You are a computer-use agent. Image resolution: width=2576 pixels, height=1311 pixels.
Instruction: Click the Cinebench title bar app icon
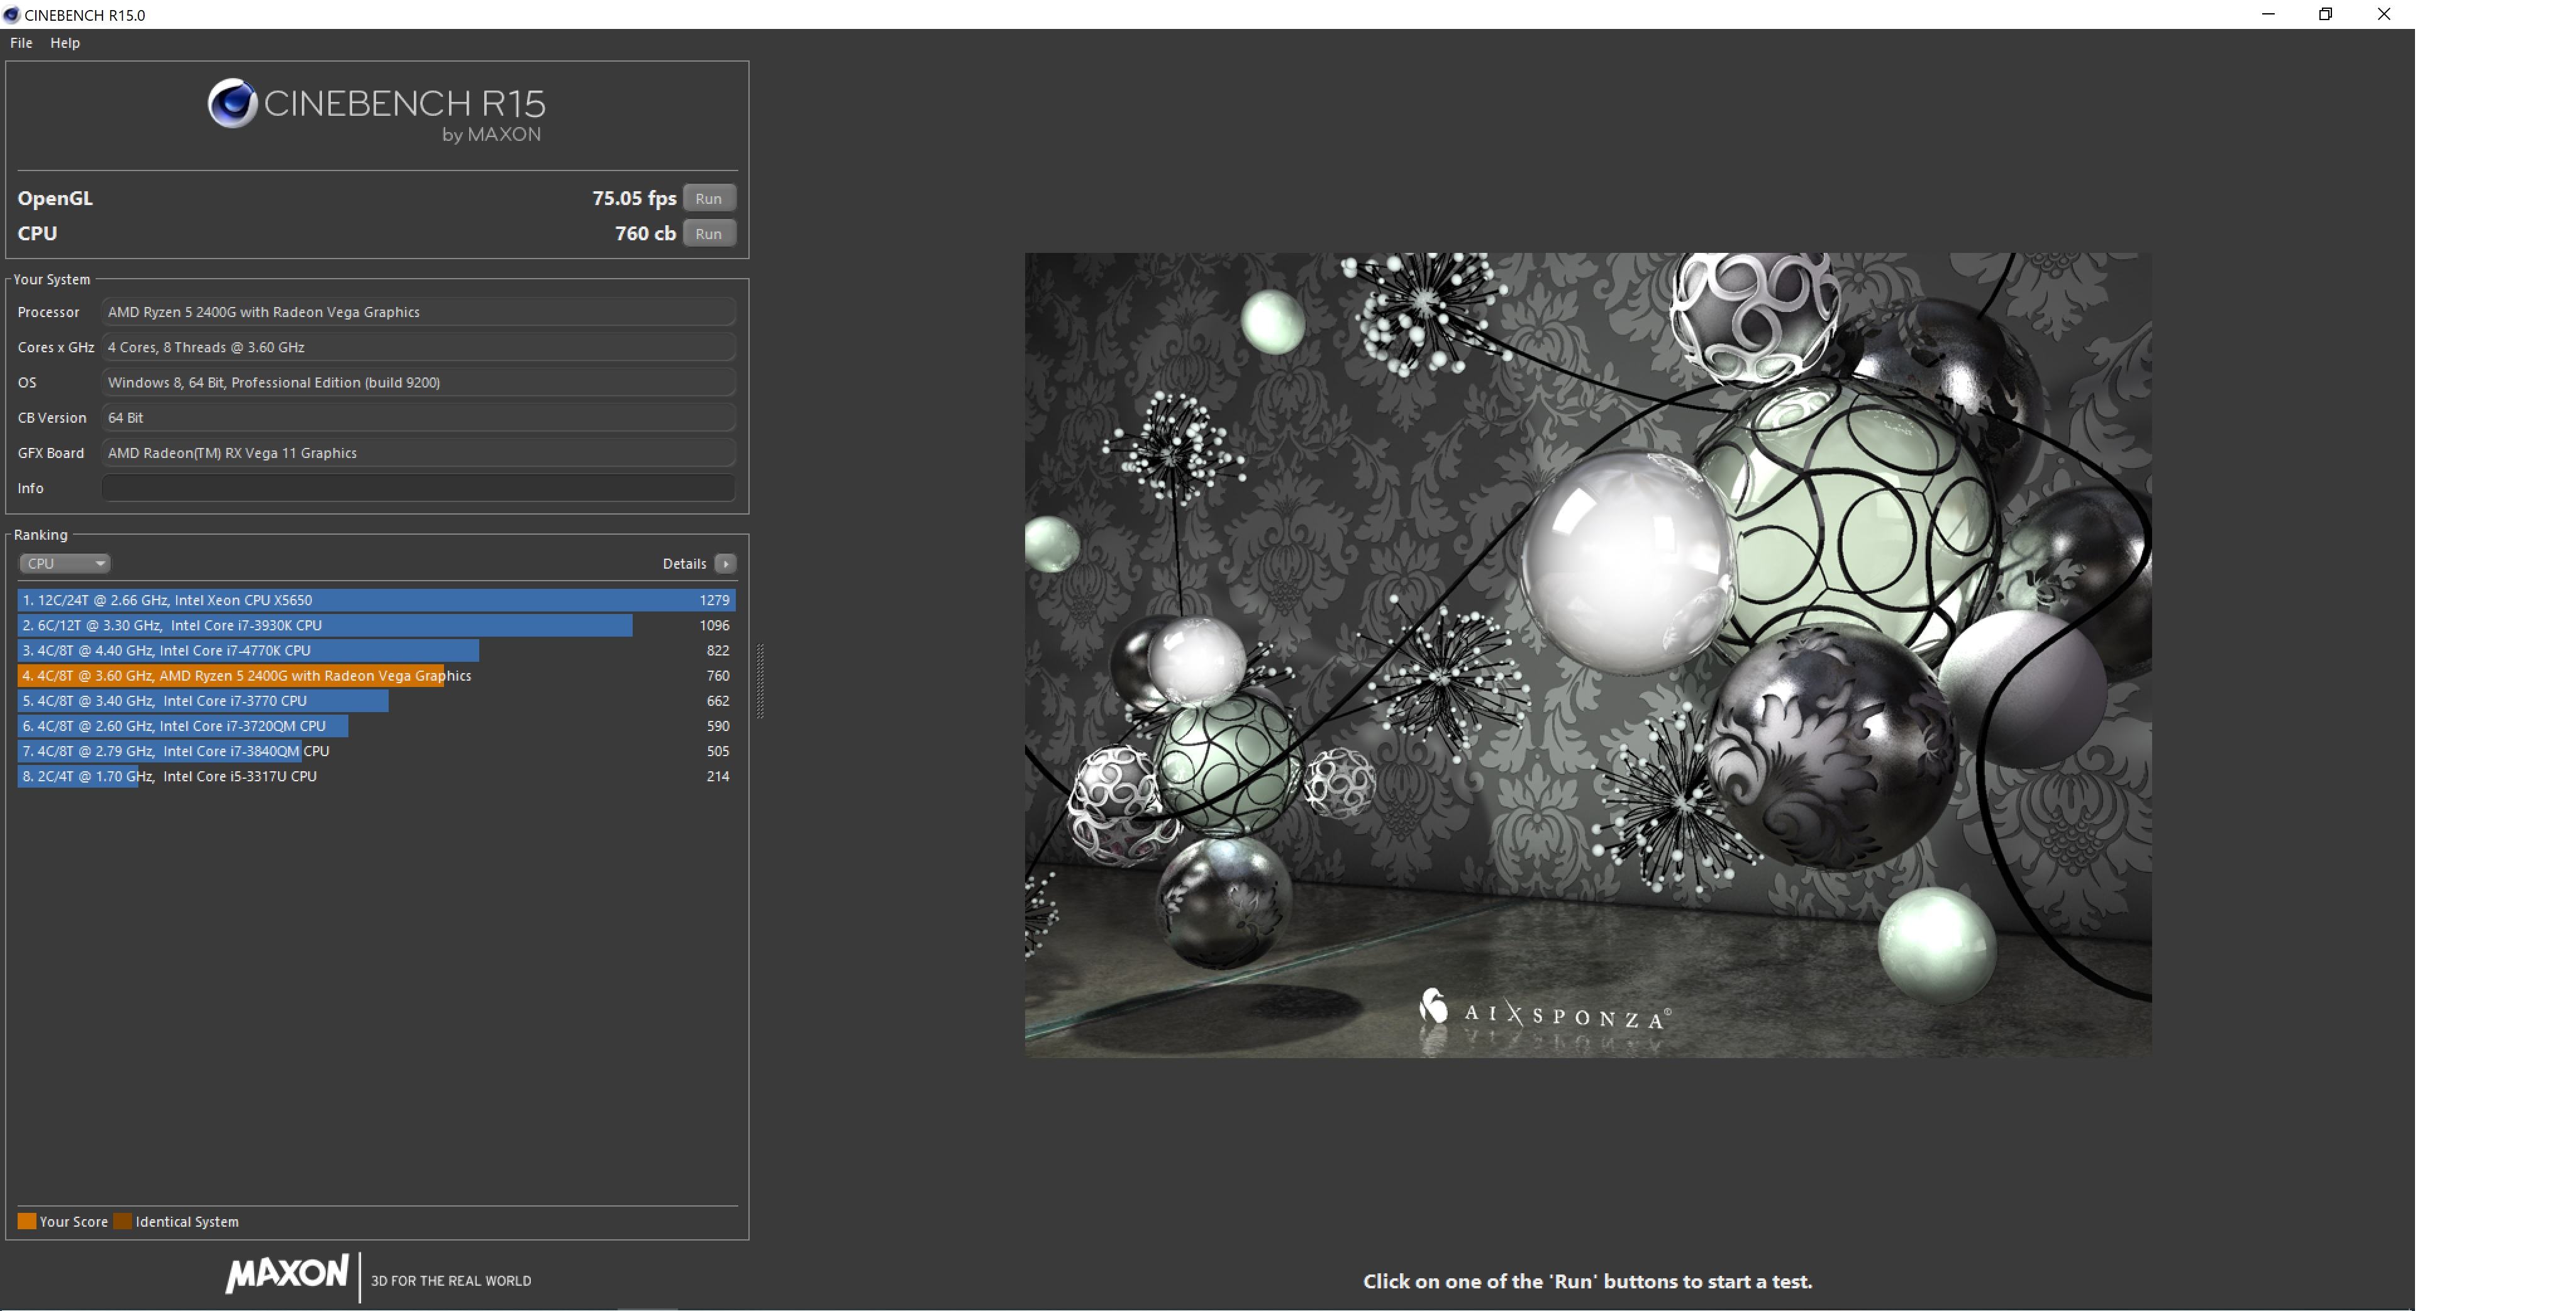pos(12,15)
